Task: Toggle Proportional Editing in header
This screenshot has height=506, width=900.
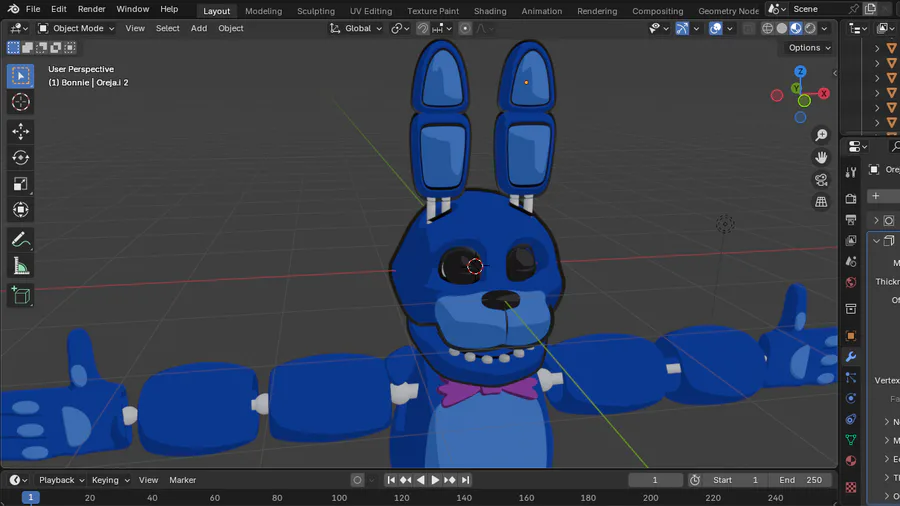Action: [x=465, y=28]
